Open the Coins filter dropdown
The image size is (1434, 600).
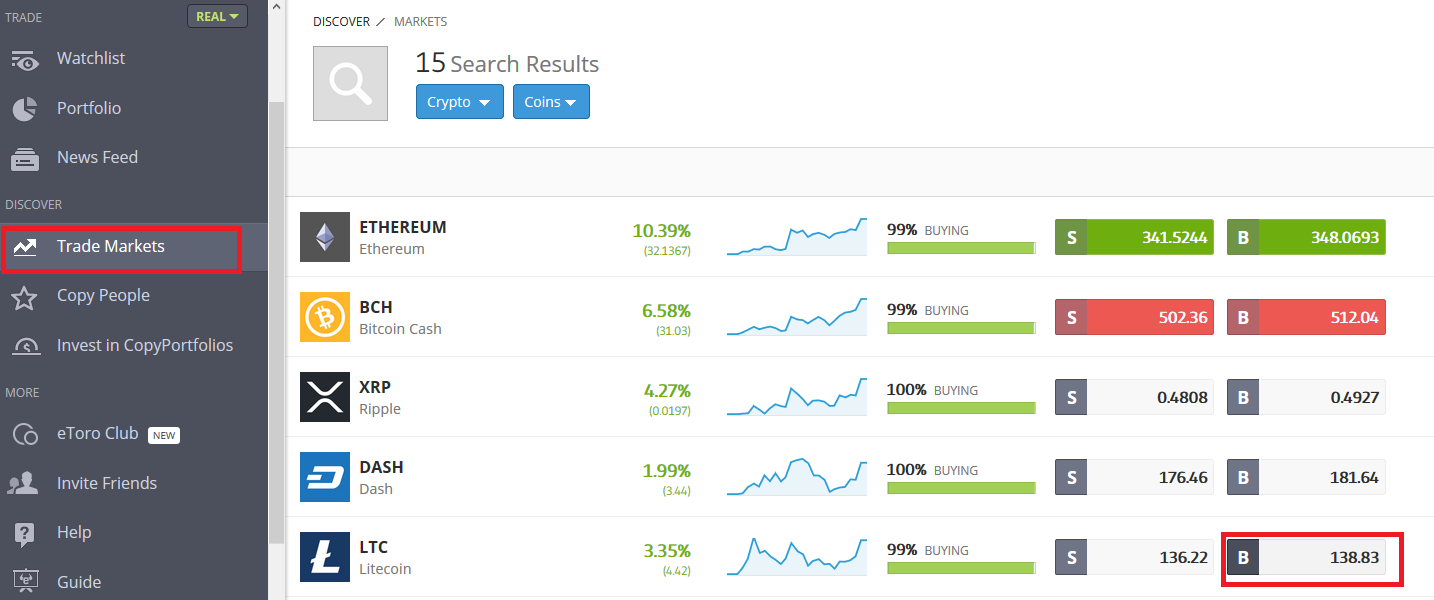point(551,102)
